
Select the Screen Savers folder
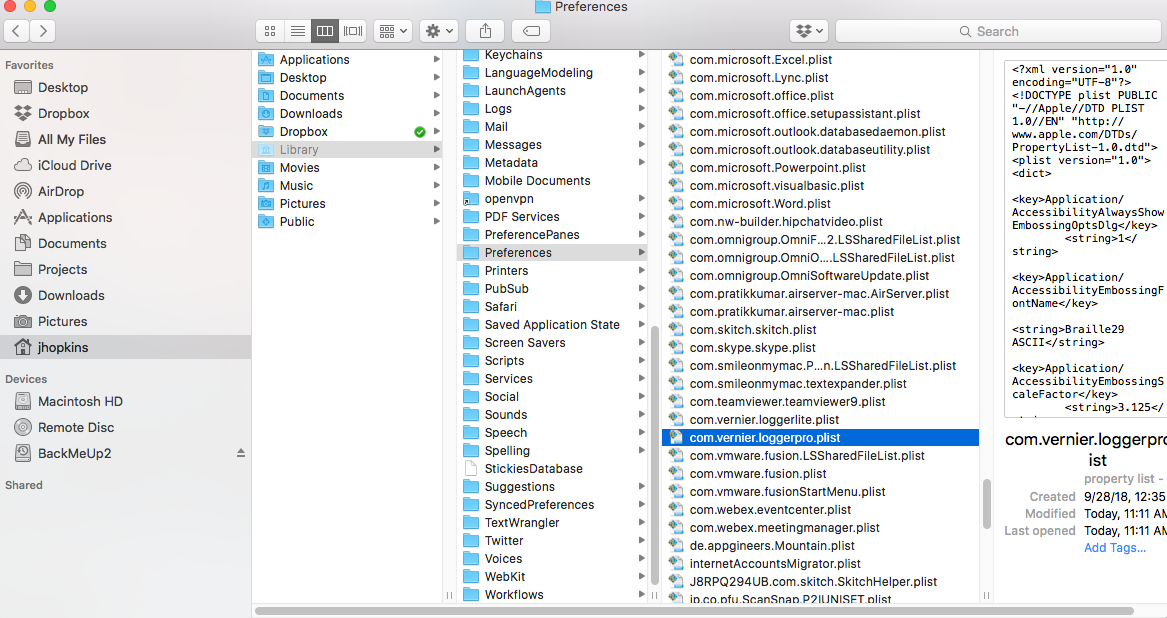coord(552,343)
